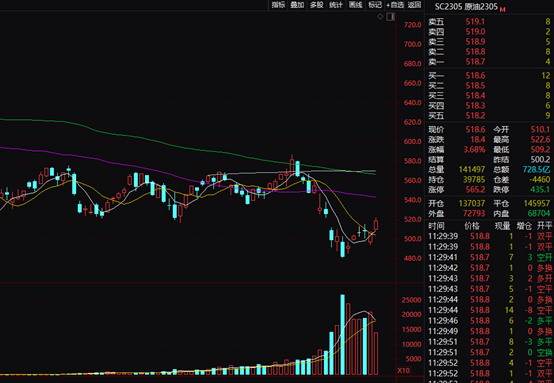Click the 开仓 value 137037

tap(472, 204)
